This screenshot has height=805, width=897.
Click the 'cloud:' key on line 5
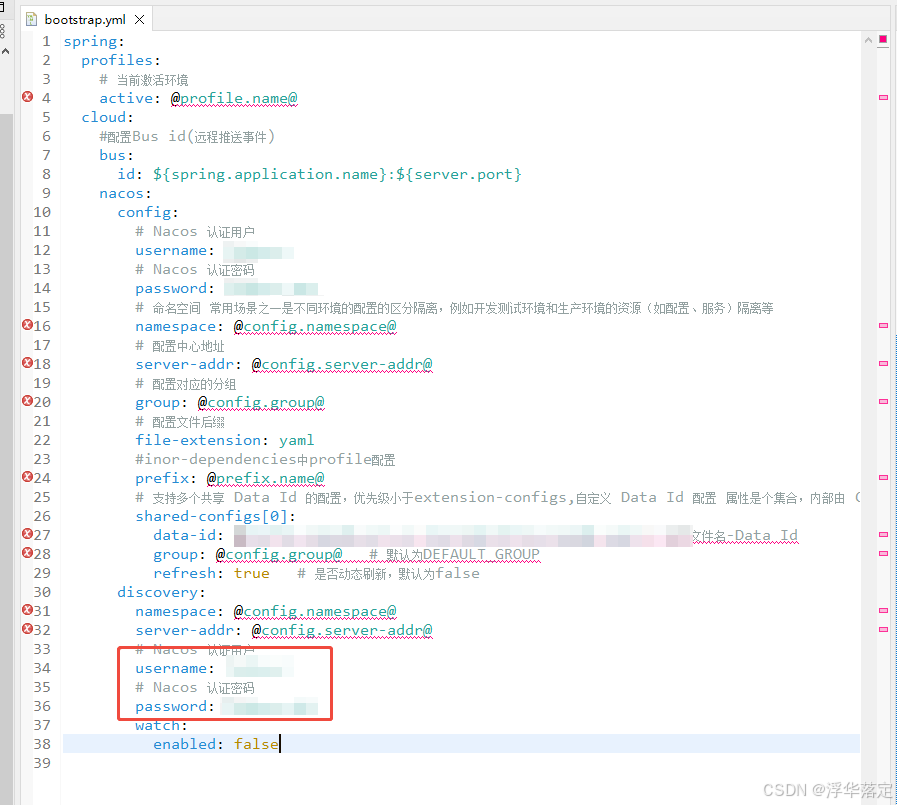click(107, 117)
